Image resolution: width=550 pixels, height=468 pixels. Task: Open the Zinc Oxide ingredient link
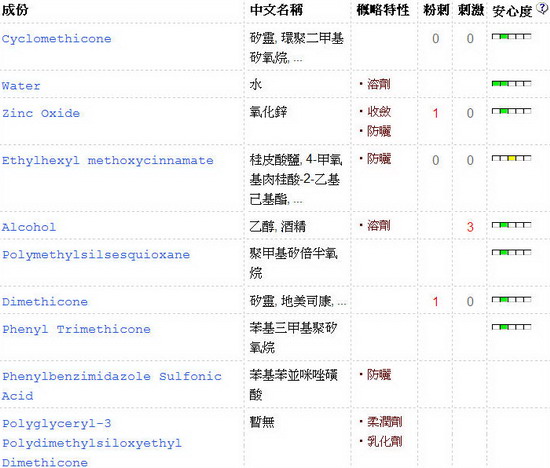click(41, 113)
